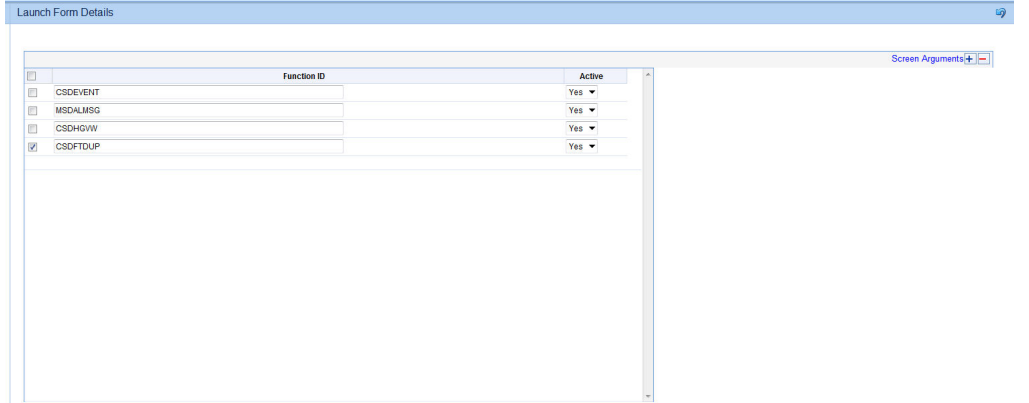The image size is (1029, 403).
Task: Click the MSDALMSG Function ID field
Action: coord(198,110)
